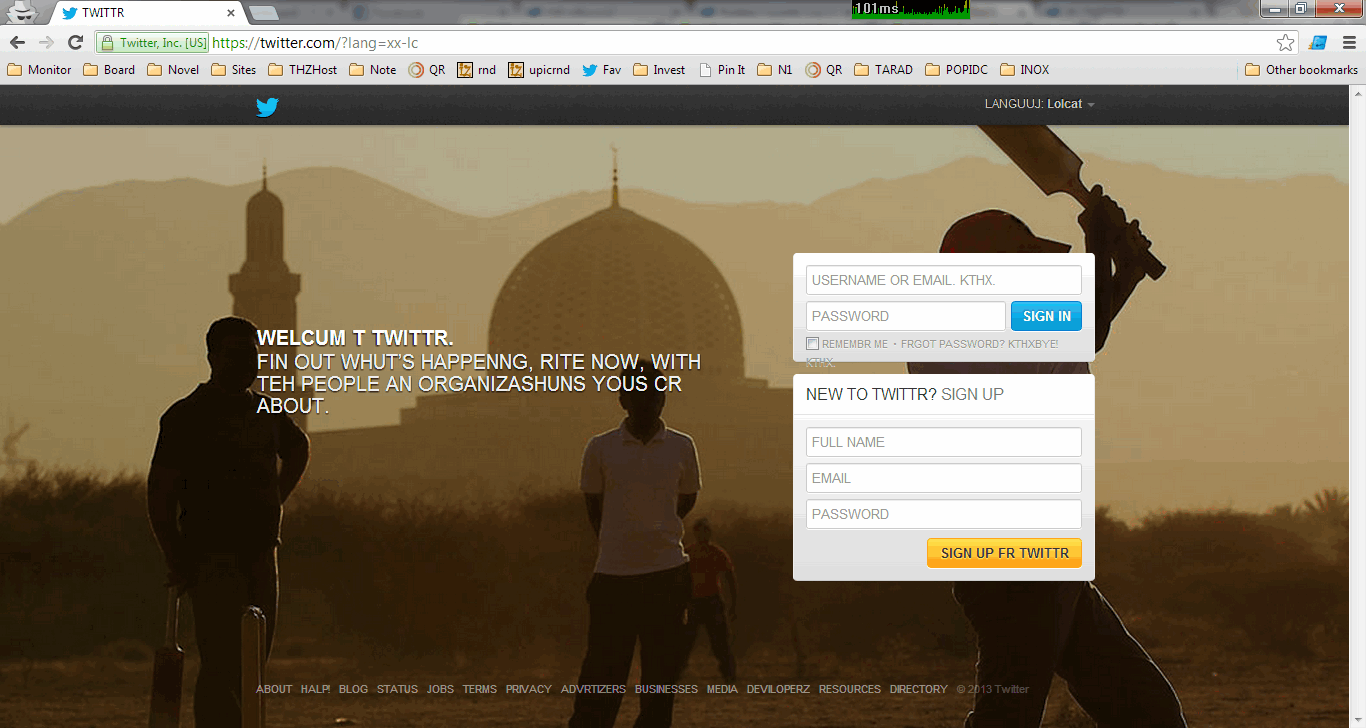Open the Invest bookmarks folder
The image size is (1366, 728).
659,70
